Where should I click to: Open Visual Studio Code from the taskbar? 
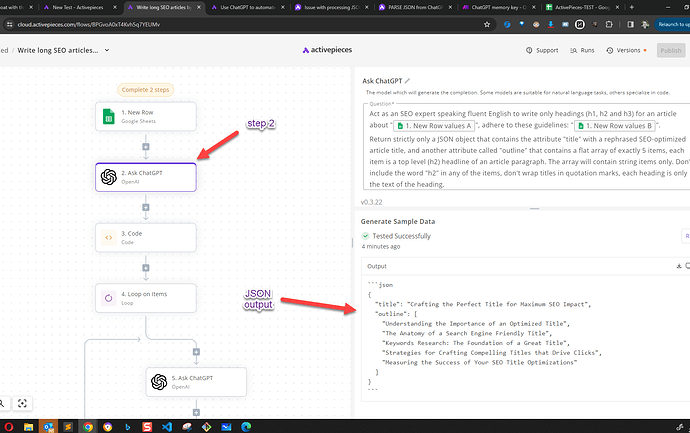click(167, 426)
